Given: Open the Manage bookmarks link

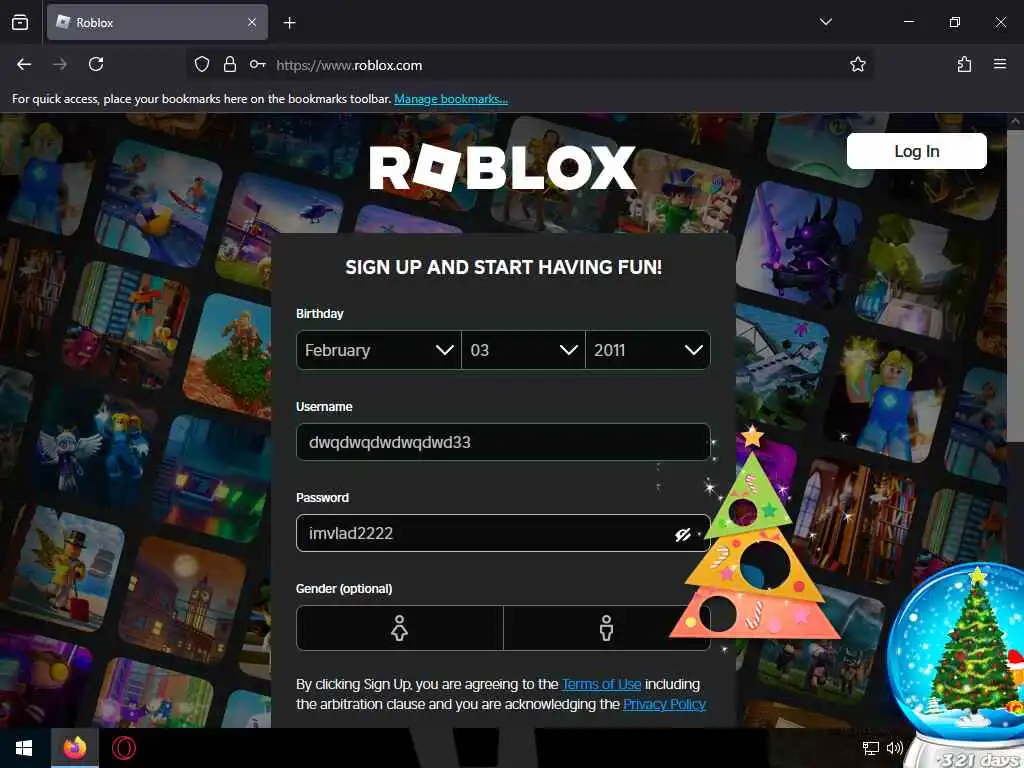Looking at the screenshot, I should point(451,99).
